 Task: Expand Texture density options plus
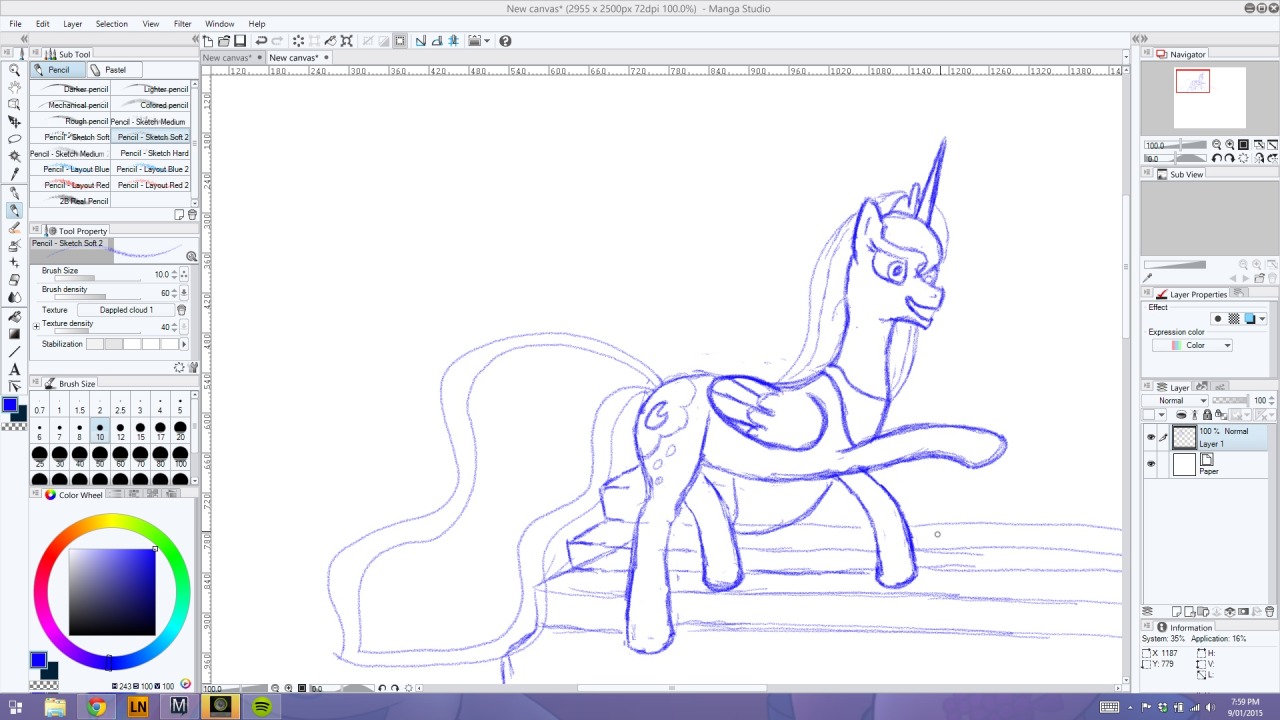36,326
